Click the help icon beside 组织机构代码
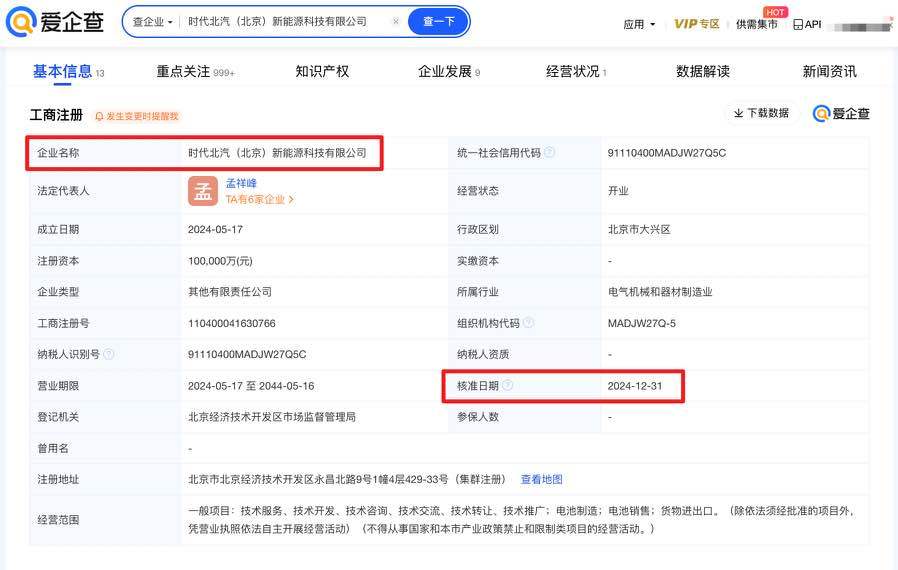The width and height of the screenshot is (898, 570). tap(529, 323)
